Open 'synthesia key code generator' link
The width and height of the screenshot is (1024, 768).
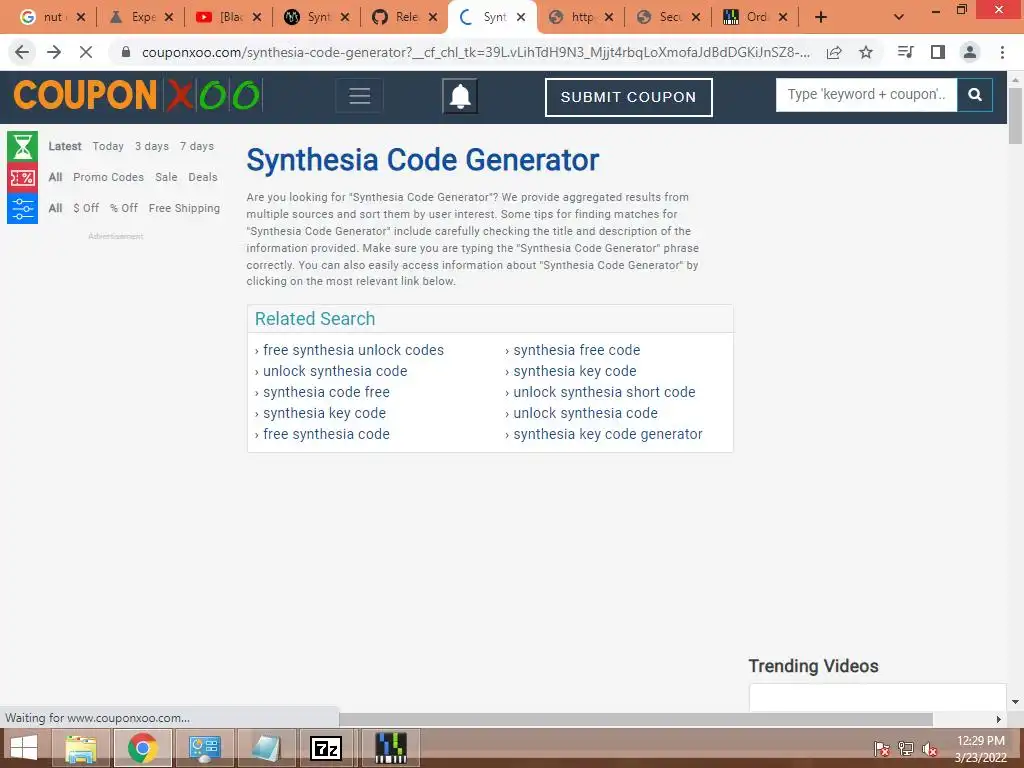[x=607, y=434]
